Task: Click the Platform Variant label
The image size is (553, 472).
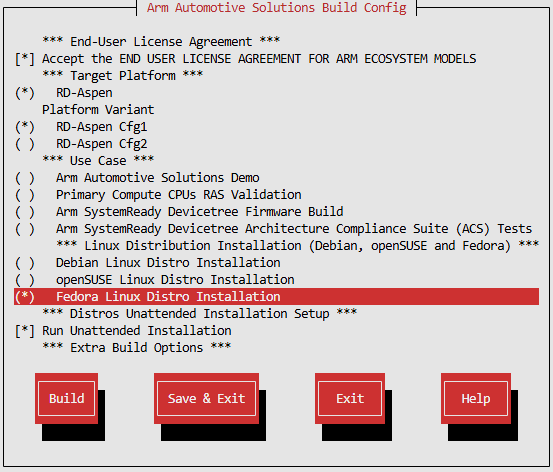Action: (98, 110)
